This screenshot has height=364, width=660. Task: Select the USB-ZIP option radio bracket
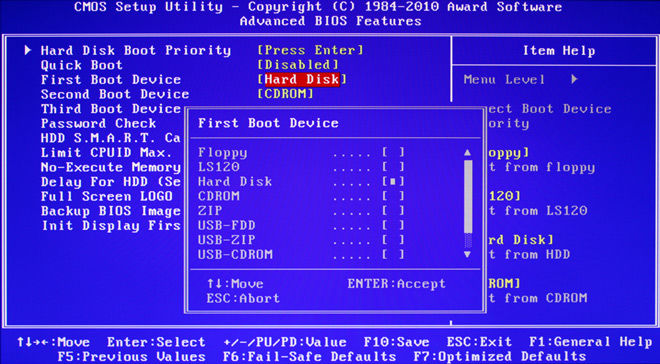click(x=393, y=240)
